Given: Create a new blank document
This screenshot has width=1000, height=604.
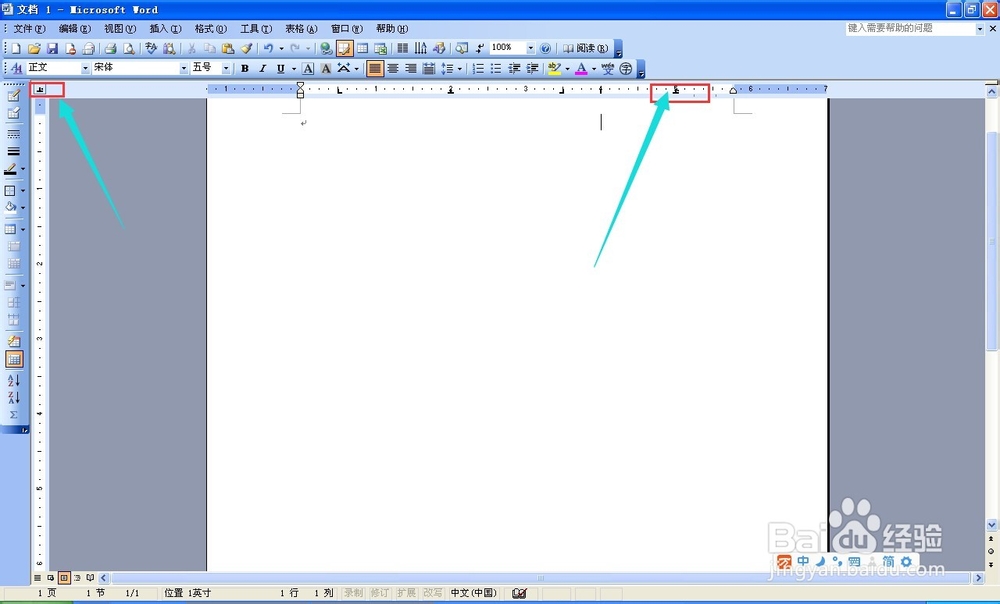Looking at the screenshot, I should (x=16, y=48).
